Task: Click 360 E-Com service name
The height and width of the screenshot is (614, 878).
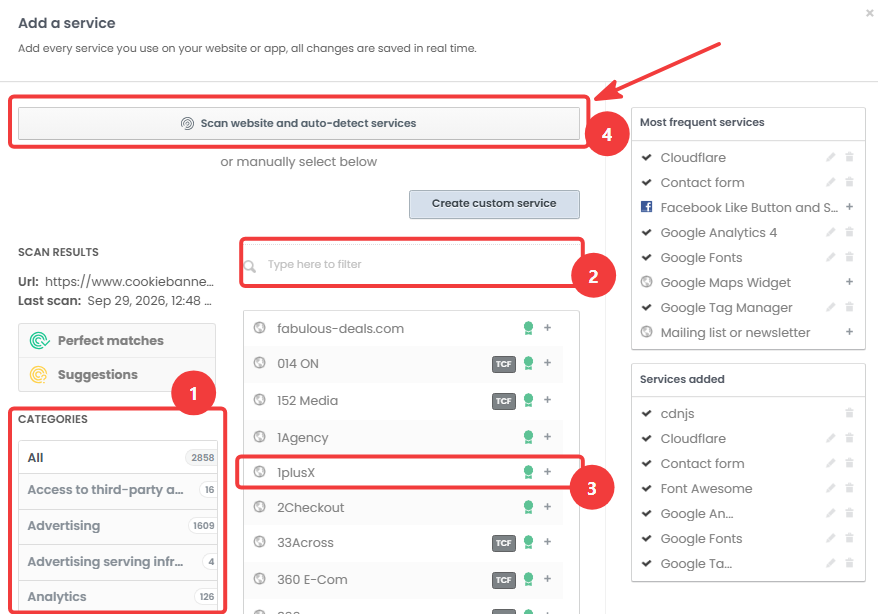Action: (312, 580)
